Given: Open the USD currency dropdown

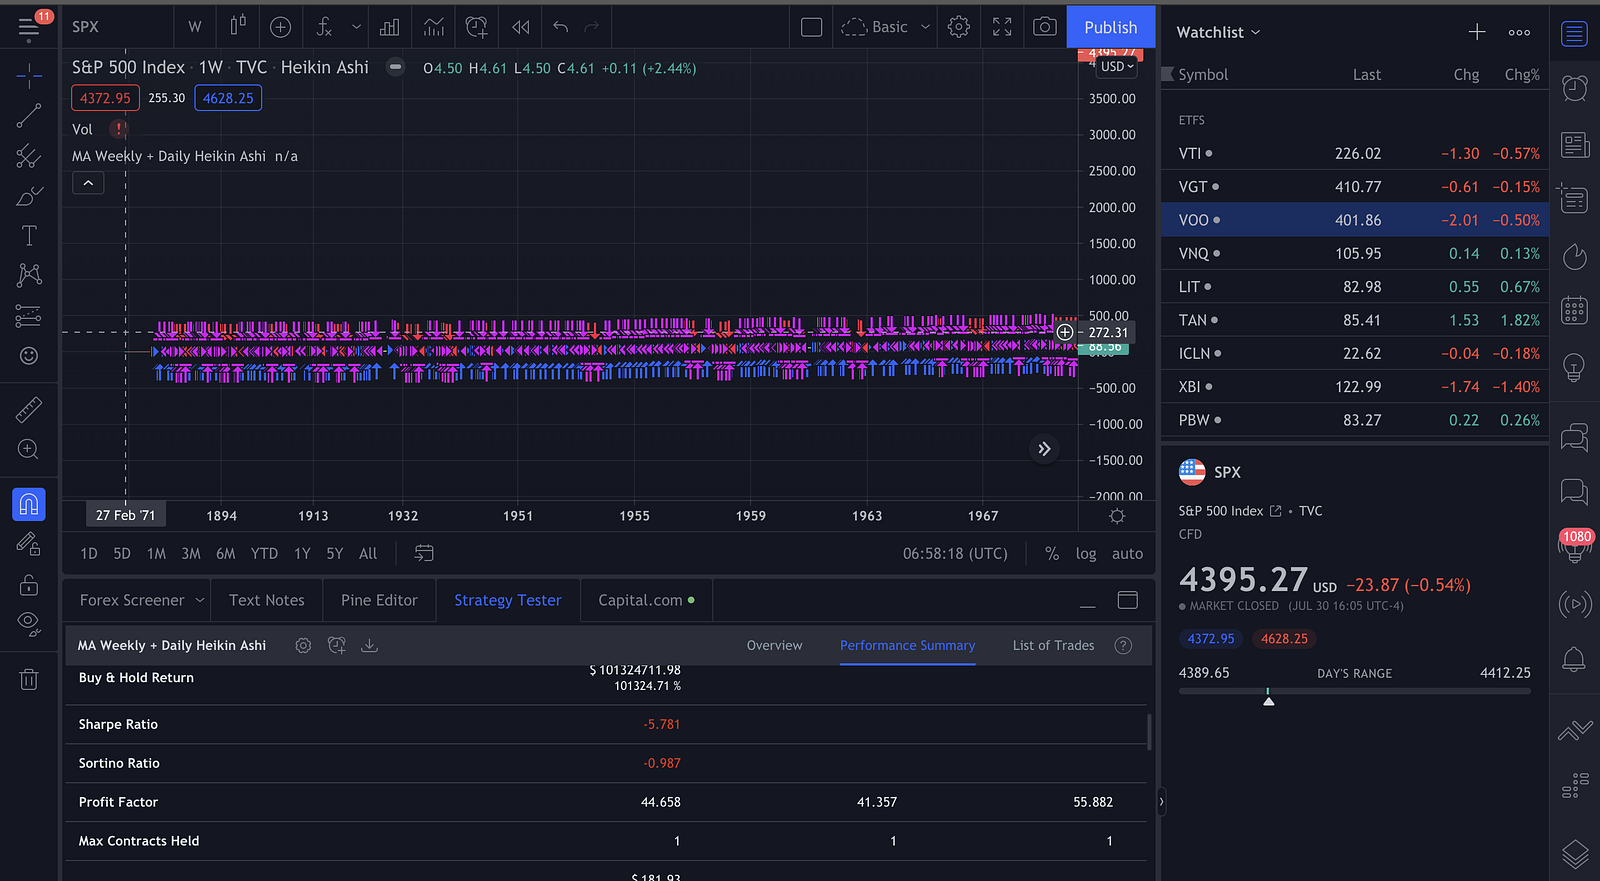Looking at the screenshot, I should tap(1117, 67).
